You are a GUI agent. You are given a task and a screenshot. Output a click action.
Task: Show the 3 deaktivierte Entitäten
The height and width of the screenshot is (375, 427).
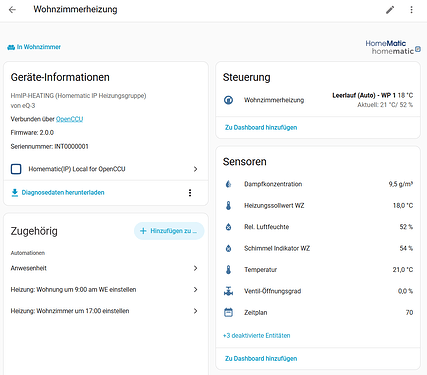[256, 336]
